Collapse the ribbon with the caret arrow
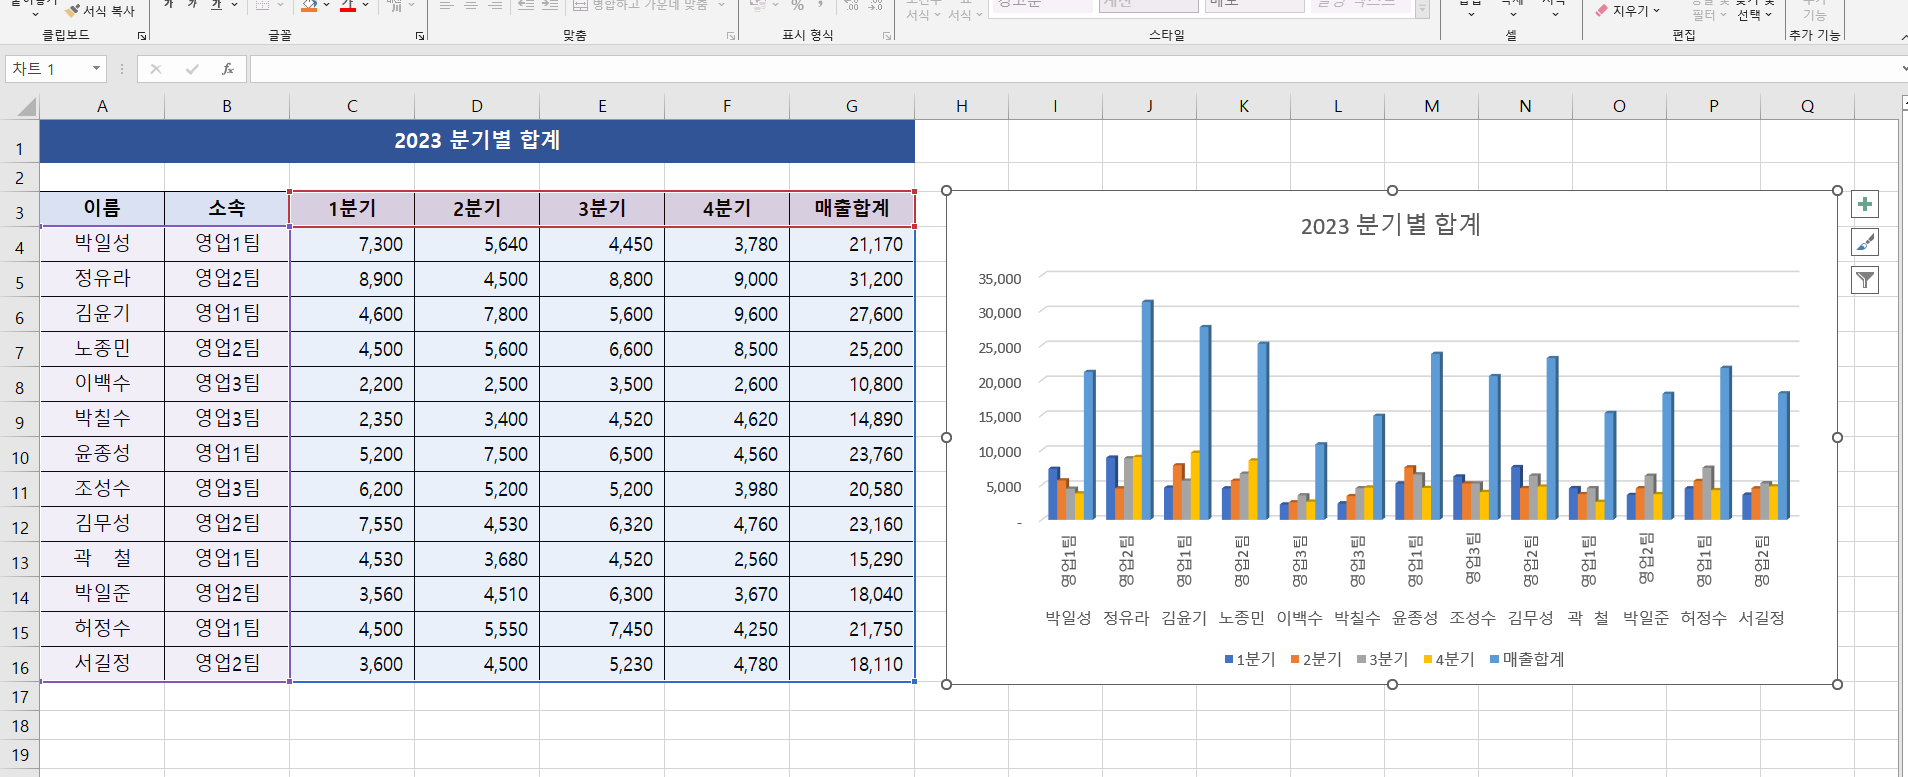Viewport: 1908px width, 777px height. pyautogui.click(x=1904, y=36)
